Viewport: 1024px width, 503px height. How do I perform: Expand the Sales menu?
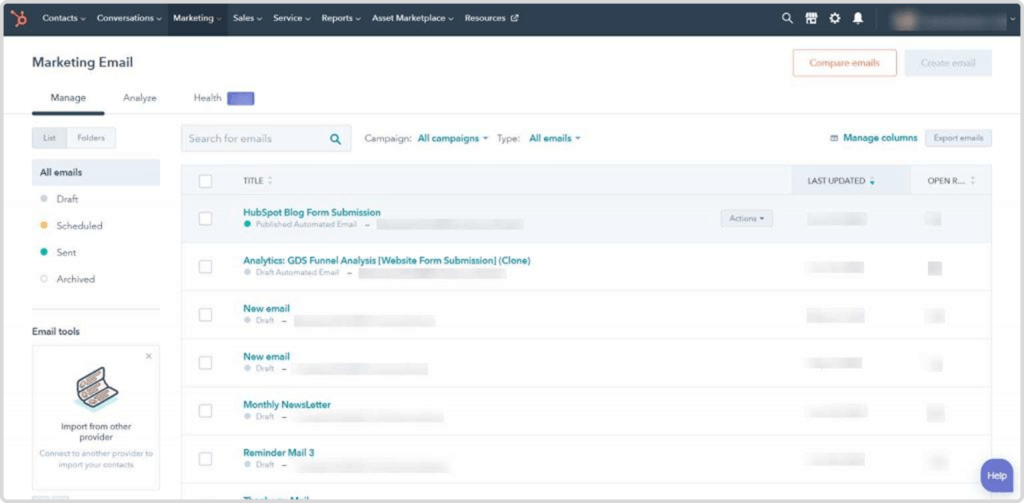(248, 18)
